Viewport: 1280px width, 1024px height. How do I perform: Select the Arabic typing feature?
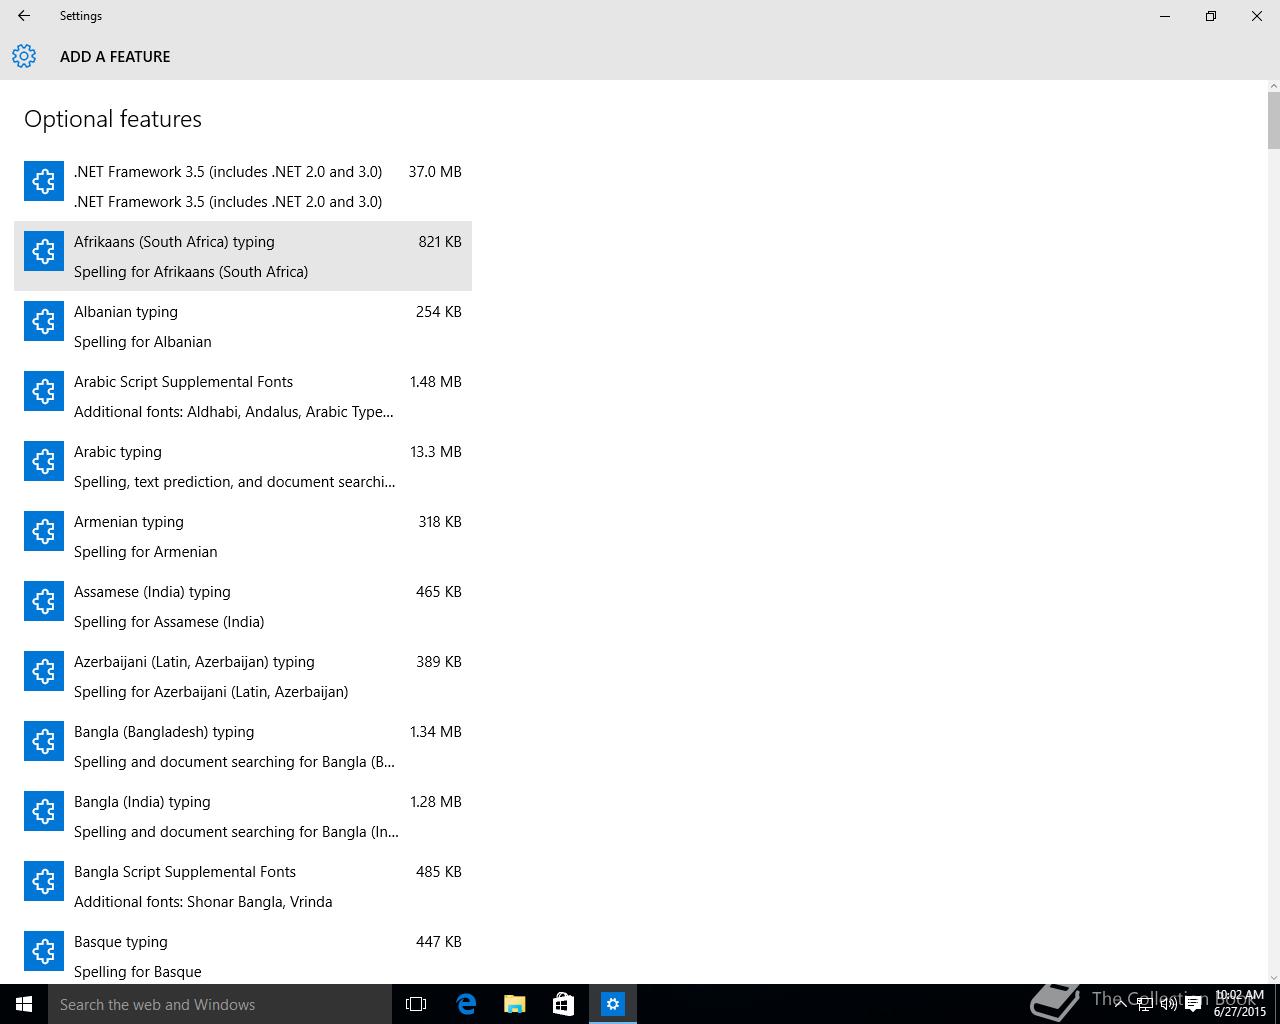coord(243,466)
